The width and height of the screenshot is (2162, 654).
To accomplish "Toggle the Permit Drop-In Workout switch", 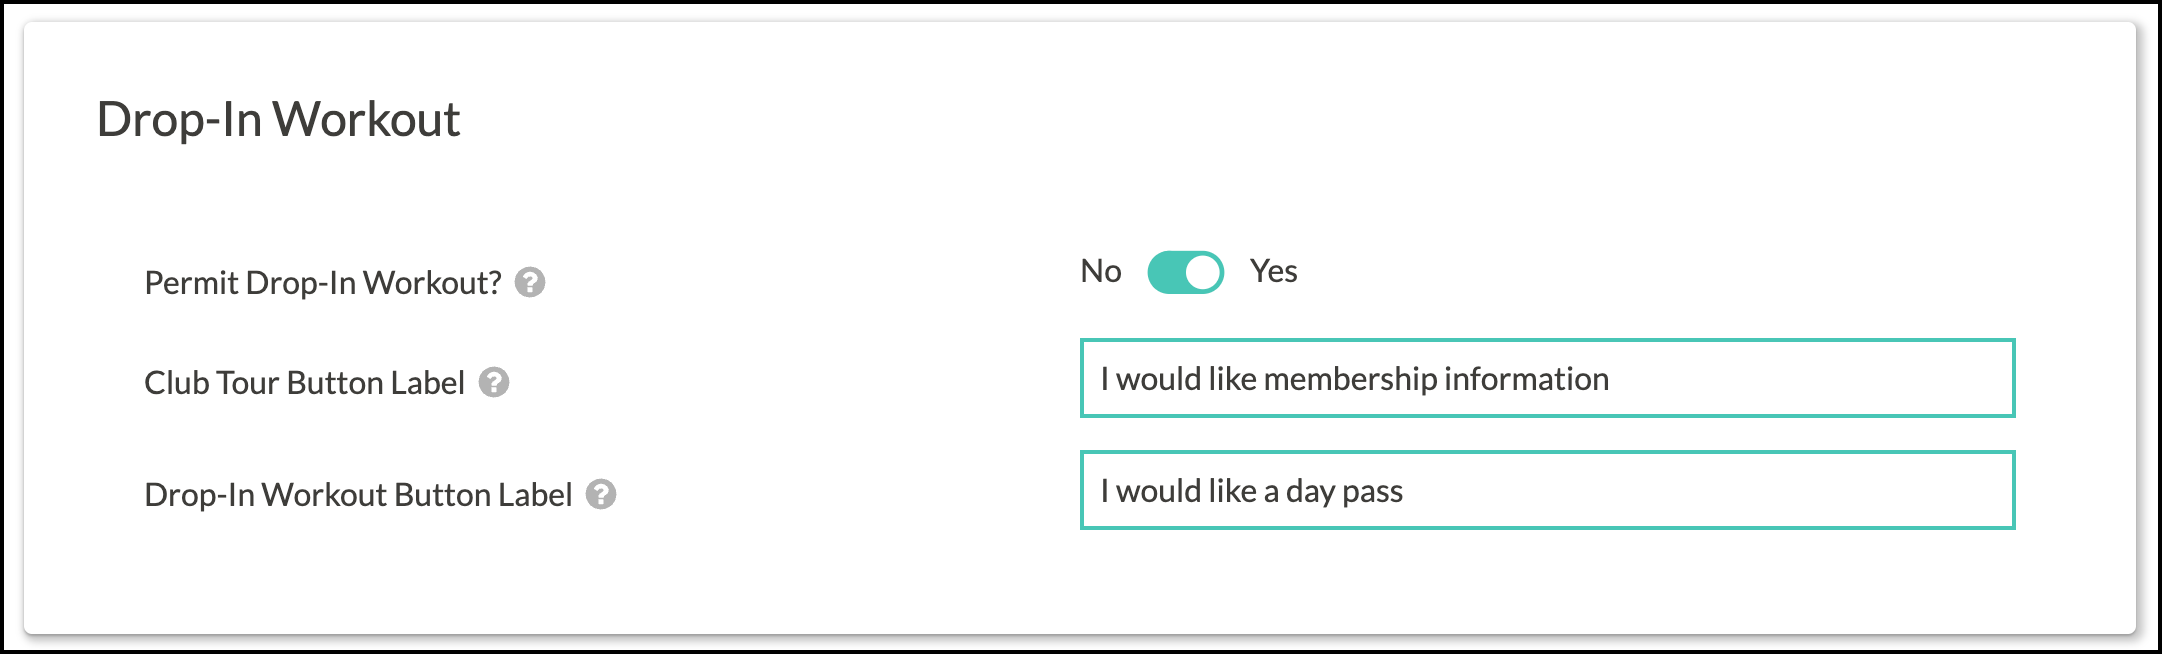I will point(1185,272).
